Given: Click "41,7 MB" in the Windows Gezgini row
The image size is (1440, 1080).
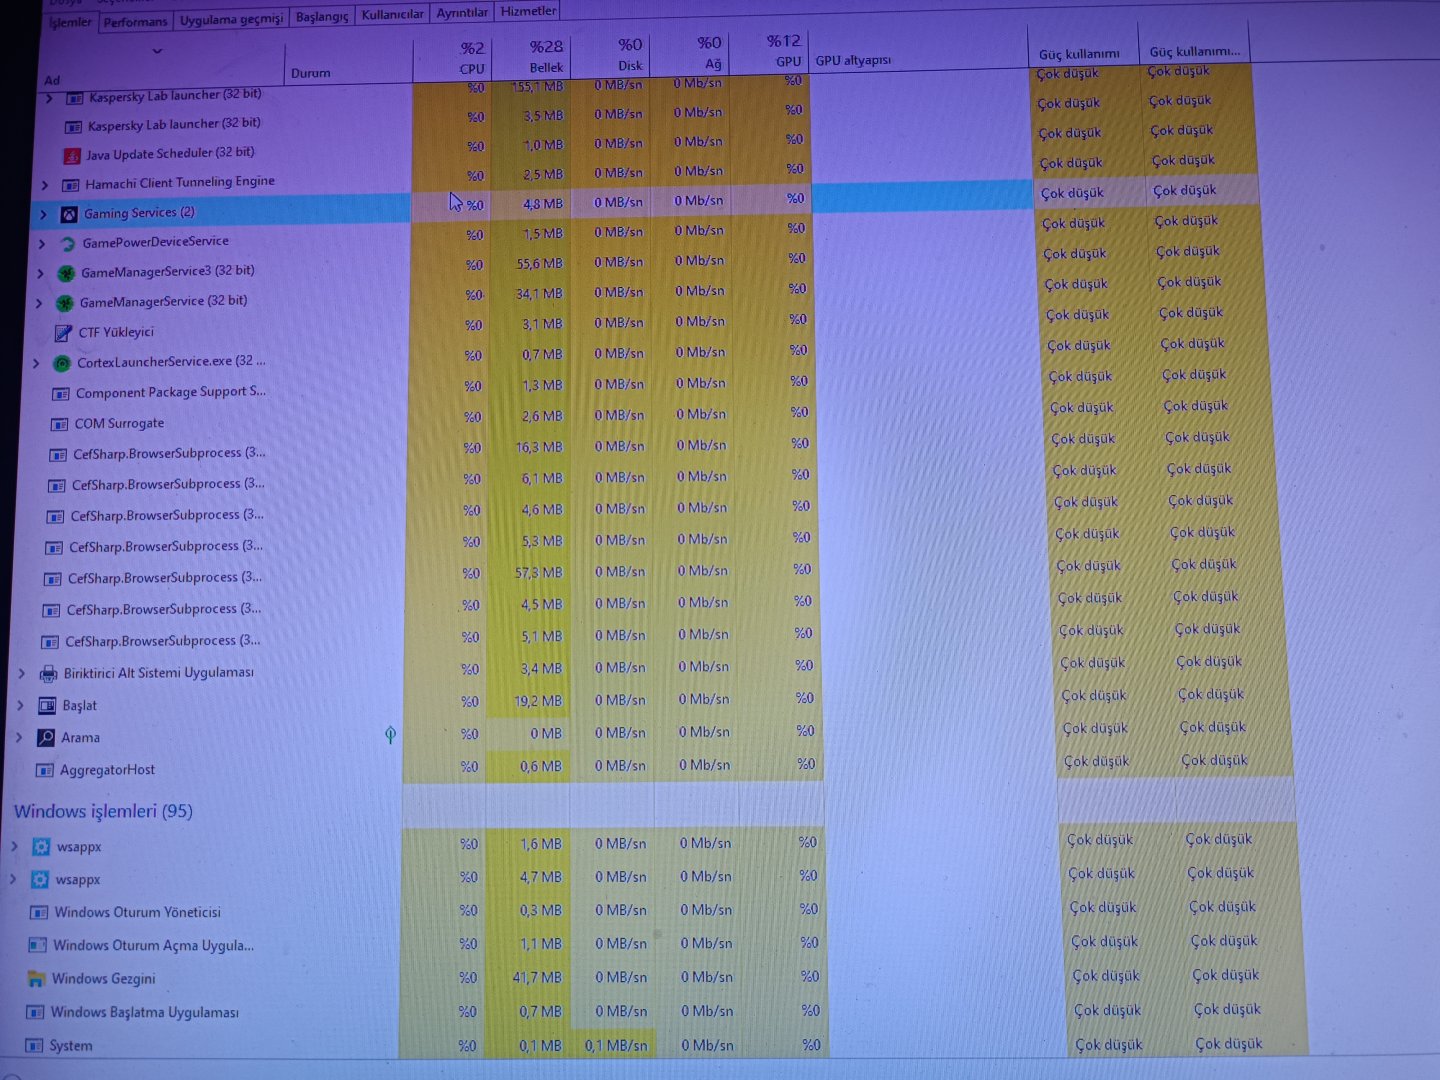Looking at the screenshot, I should (x=537, y=977).
